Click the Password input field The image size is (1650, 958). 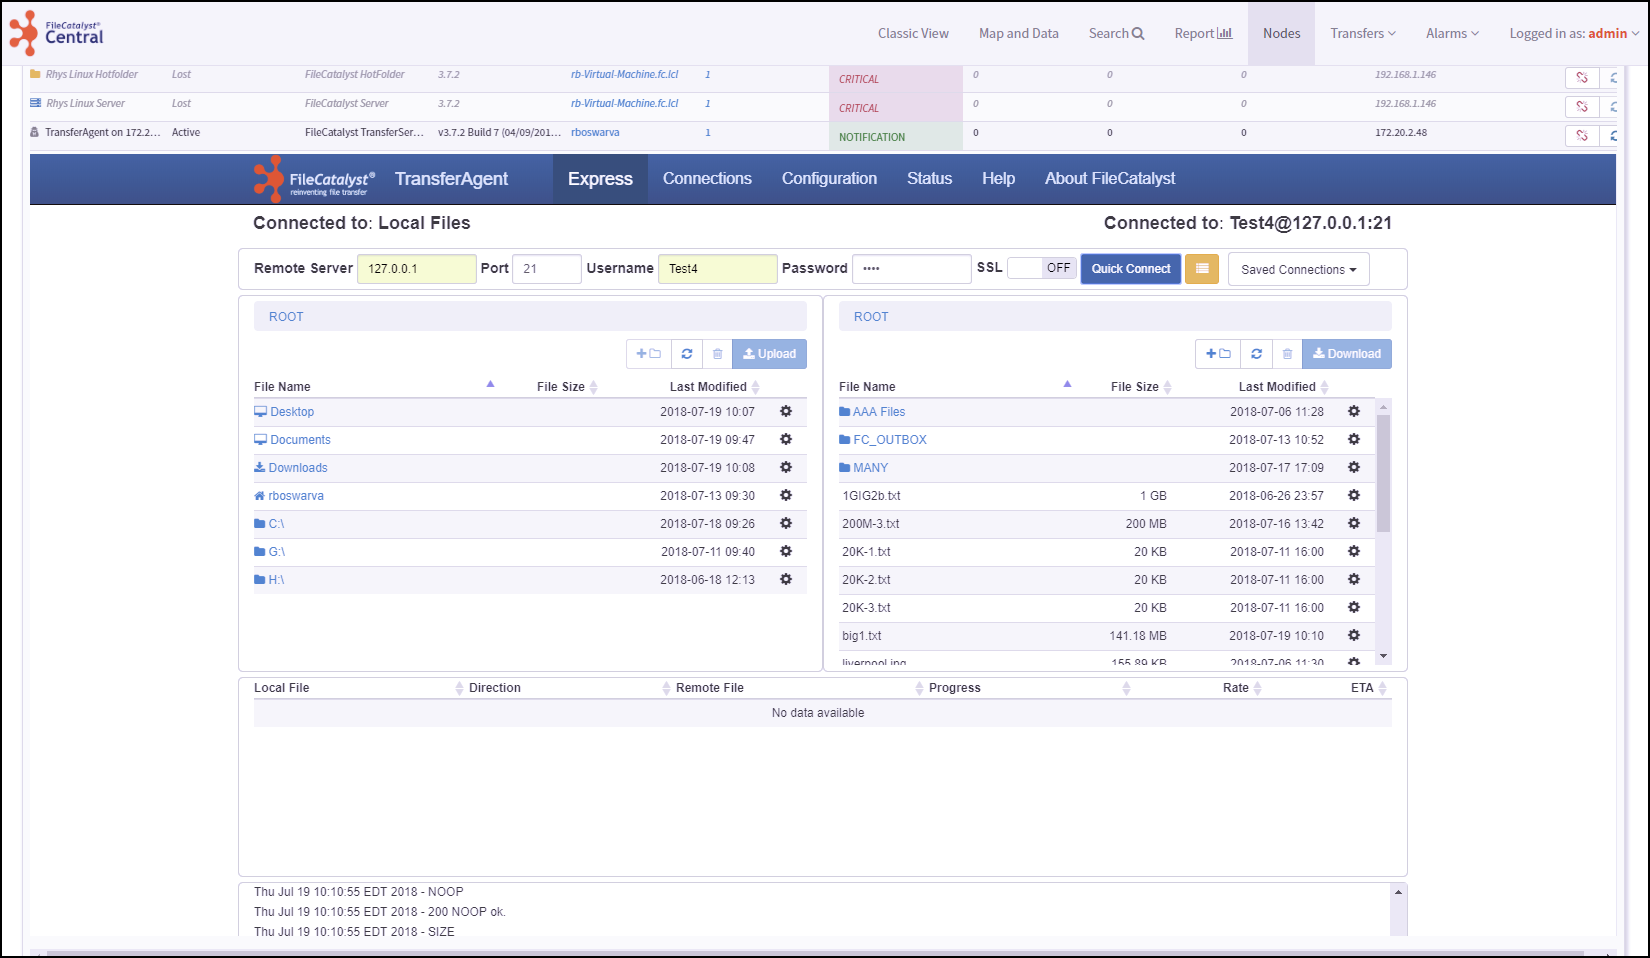(x=911, y=268)
